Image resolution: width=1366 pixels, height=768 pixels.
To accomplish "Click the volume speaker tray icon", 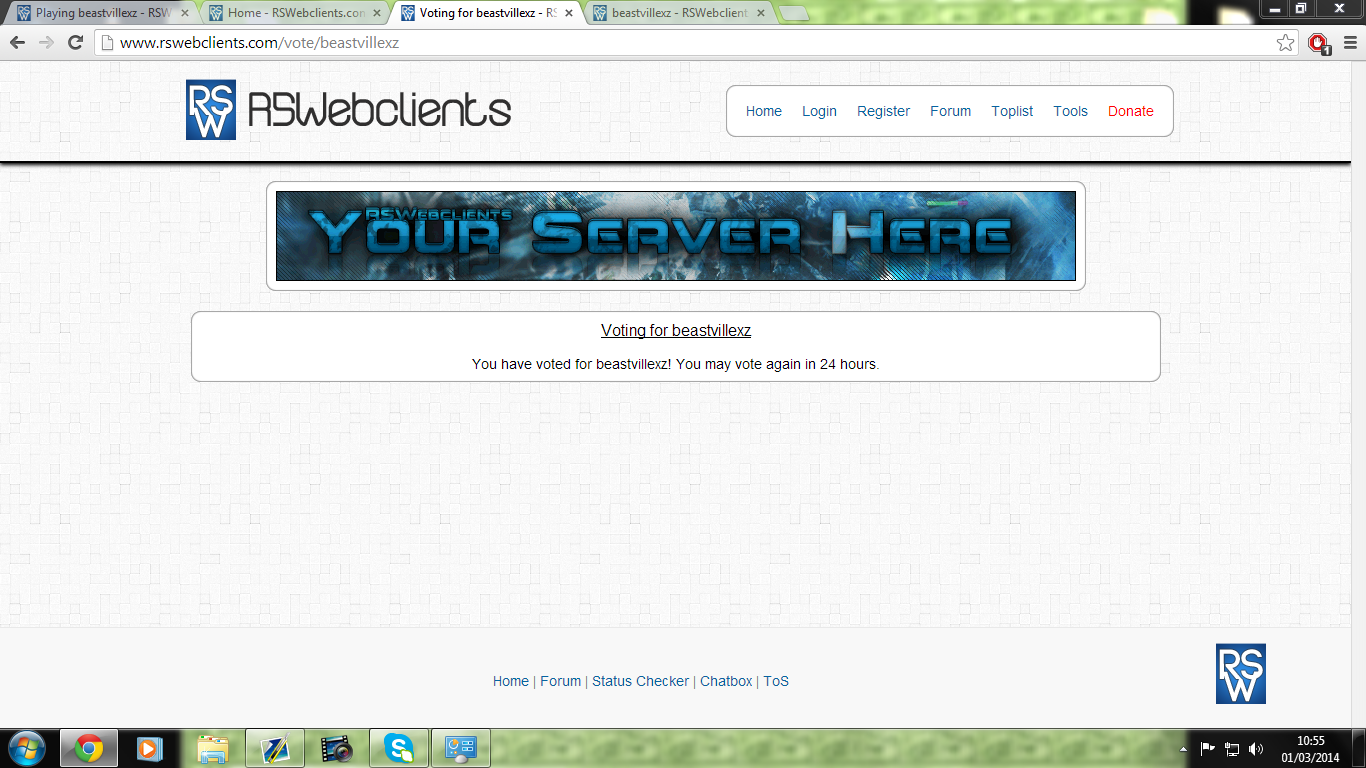I will 1256,749.
